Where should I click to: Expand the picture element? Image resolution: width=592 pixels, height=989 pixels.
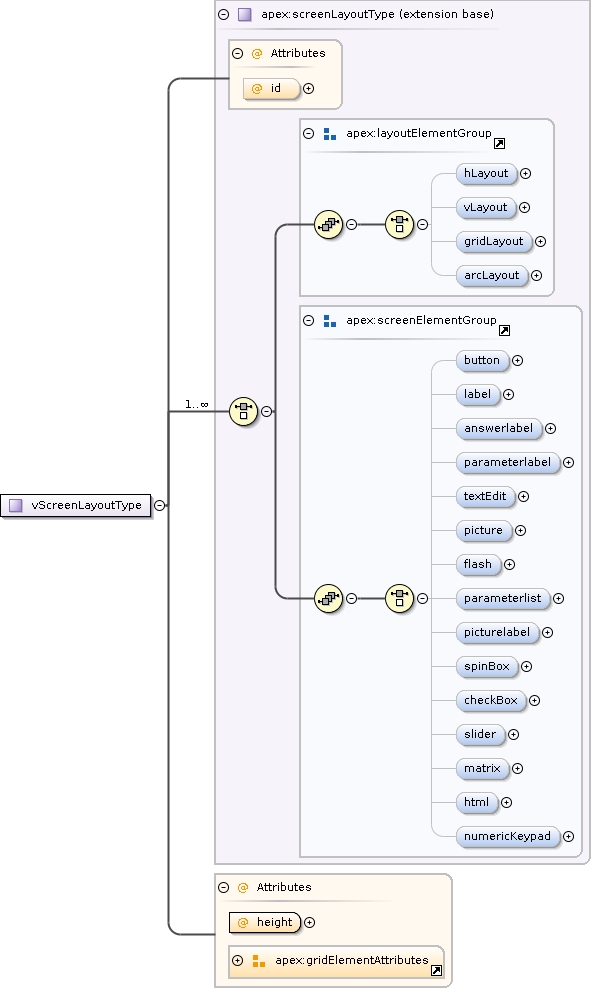point(520,531)
